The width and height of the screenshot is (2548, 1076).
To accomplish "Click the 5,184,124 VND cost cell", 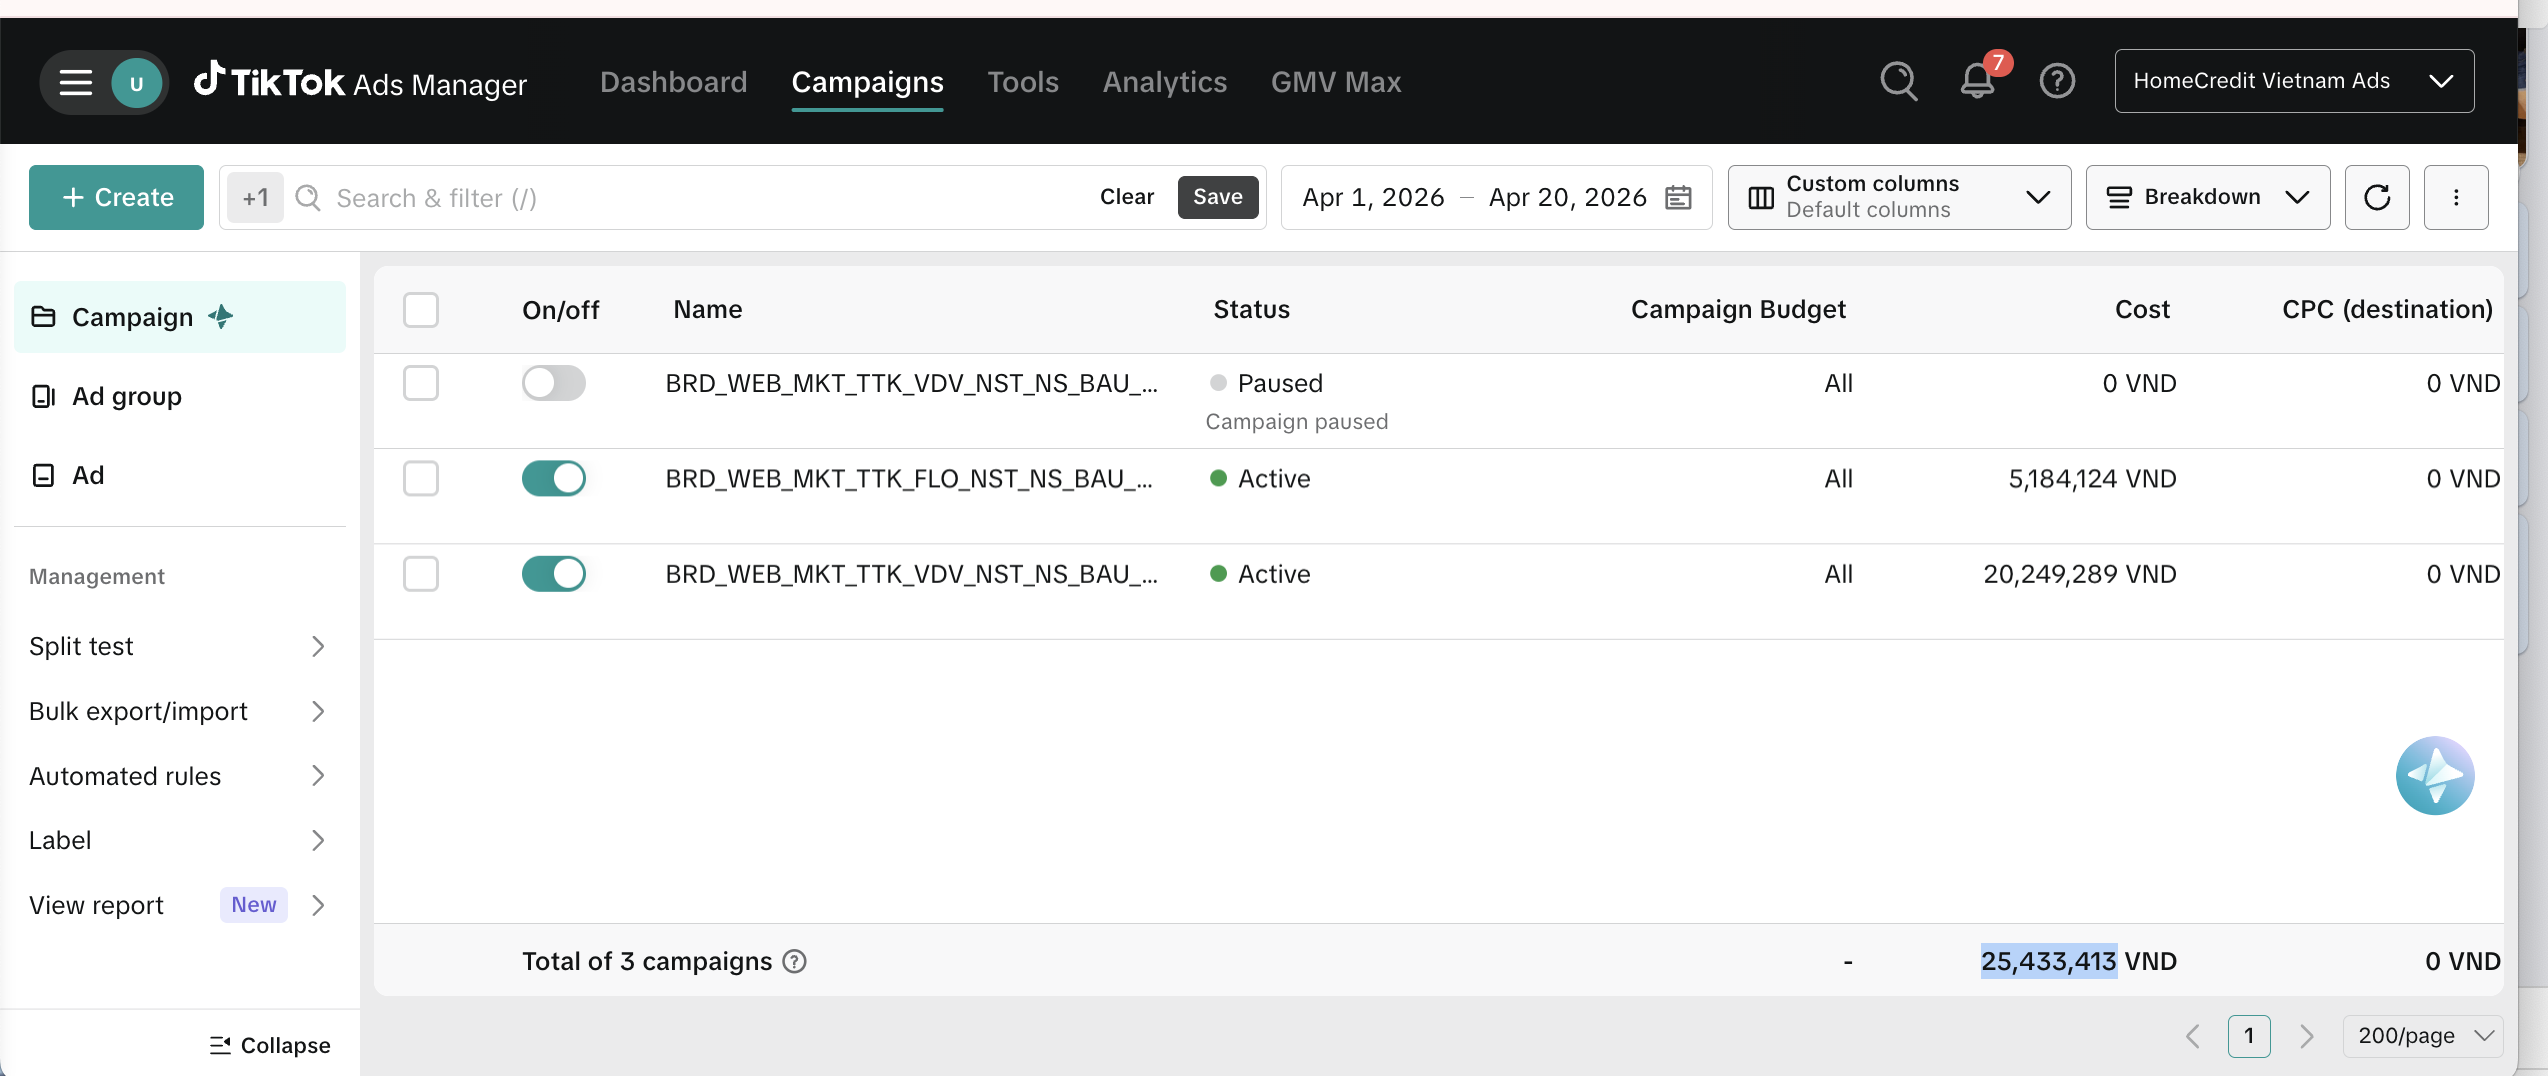I will tap(2092, 479).
